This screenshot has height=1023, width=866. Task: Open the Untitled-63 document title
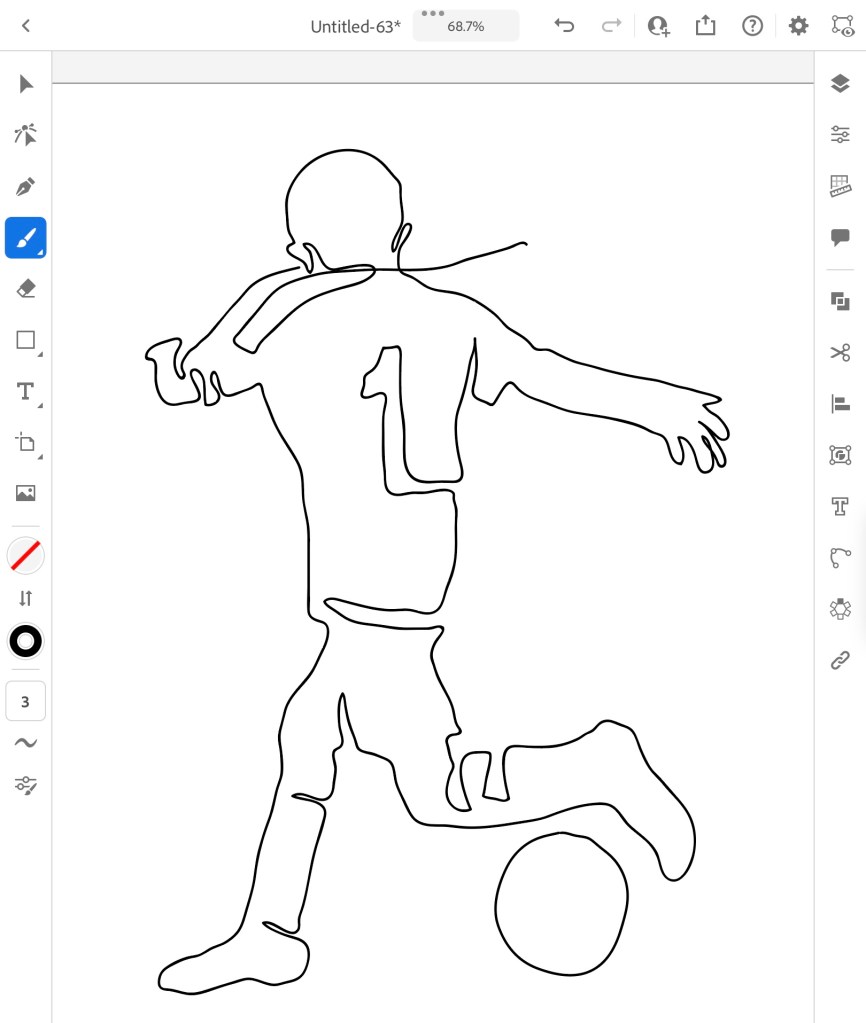pyautogui.click(x=355, y=27)
